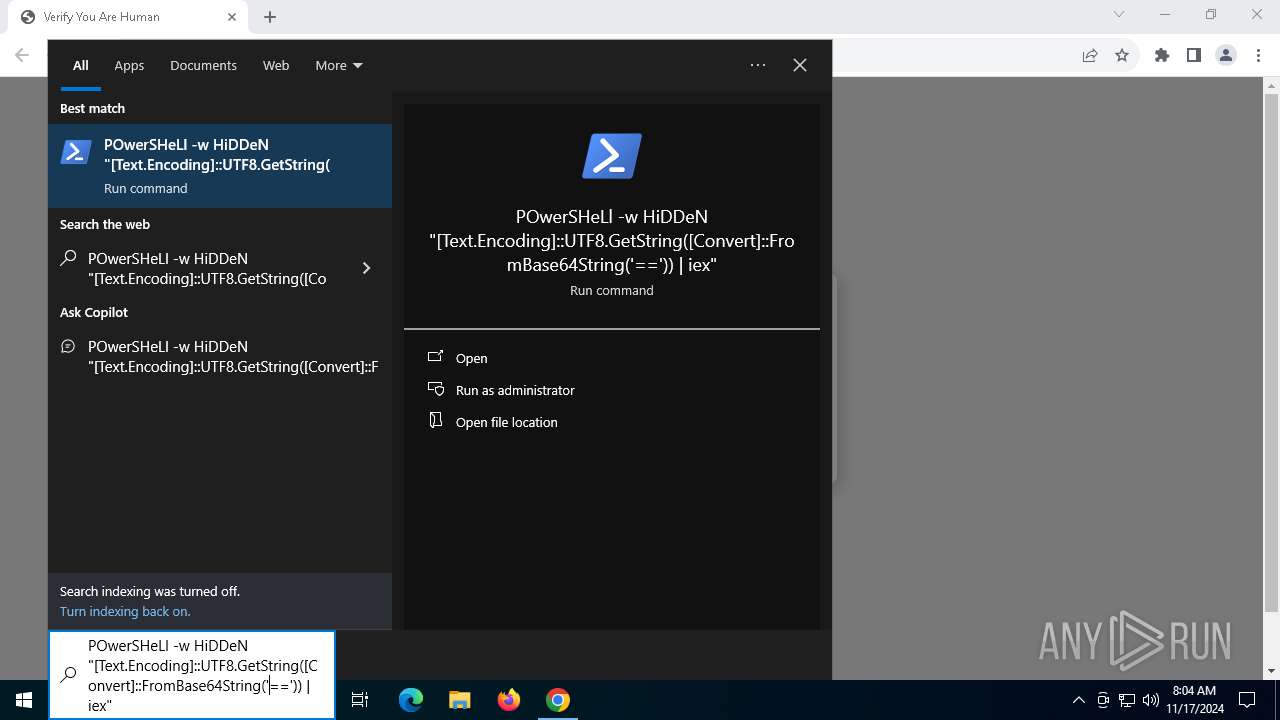This screenshot has height=720, width=1280.
Task: Open the Windows Start menu
Action: [24, 700]
